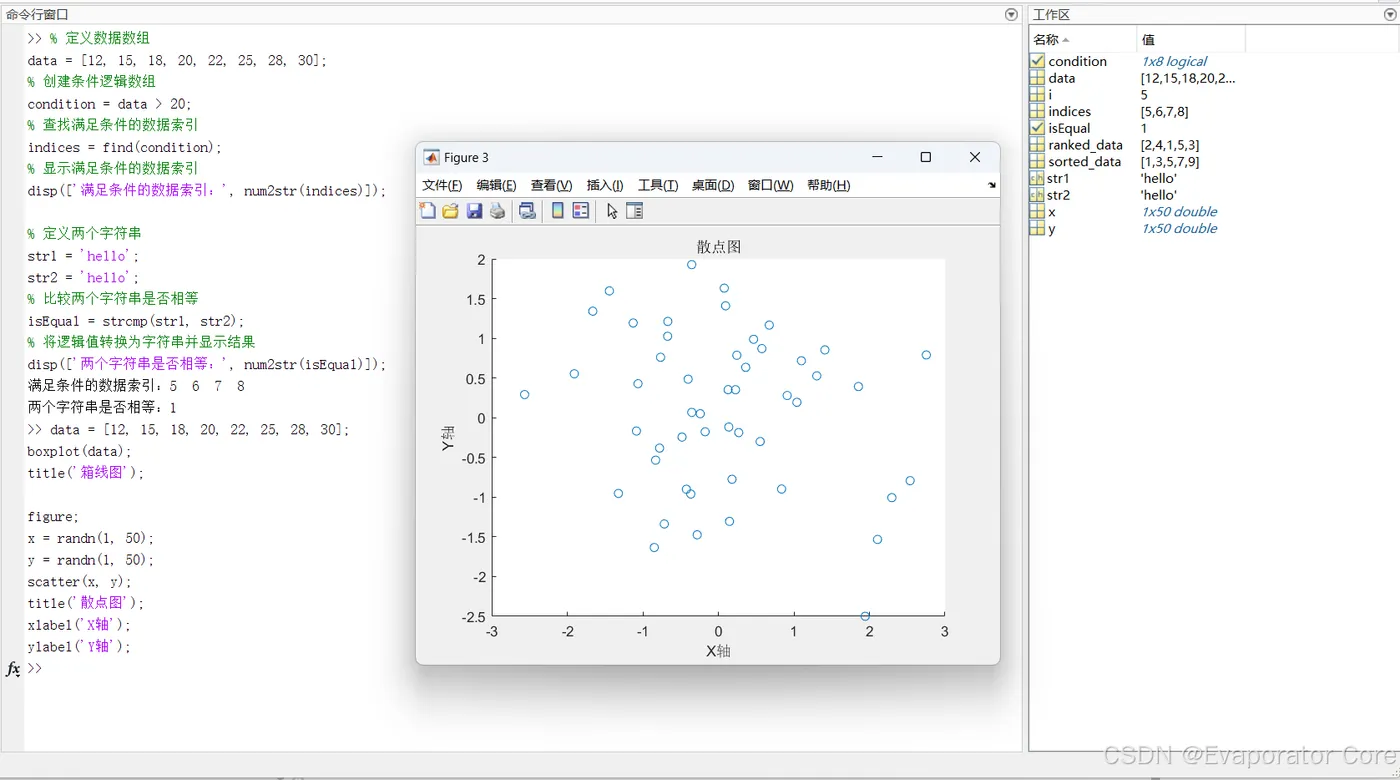The width and height of the screenshot is (1400, 780).
Task: Open the 文件(F) menu in Figure 3
Action: pos(442,185)
